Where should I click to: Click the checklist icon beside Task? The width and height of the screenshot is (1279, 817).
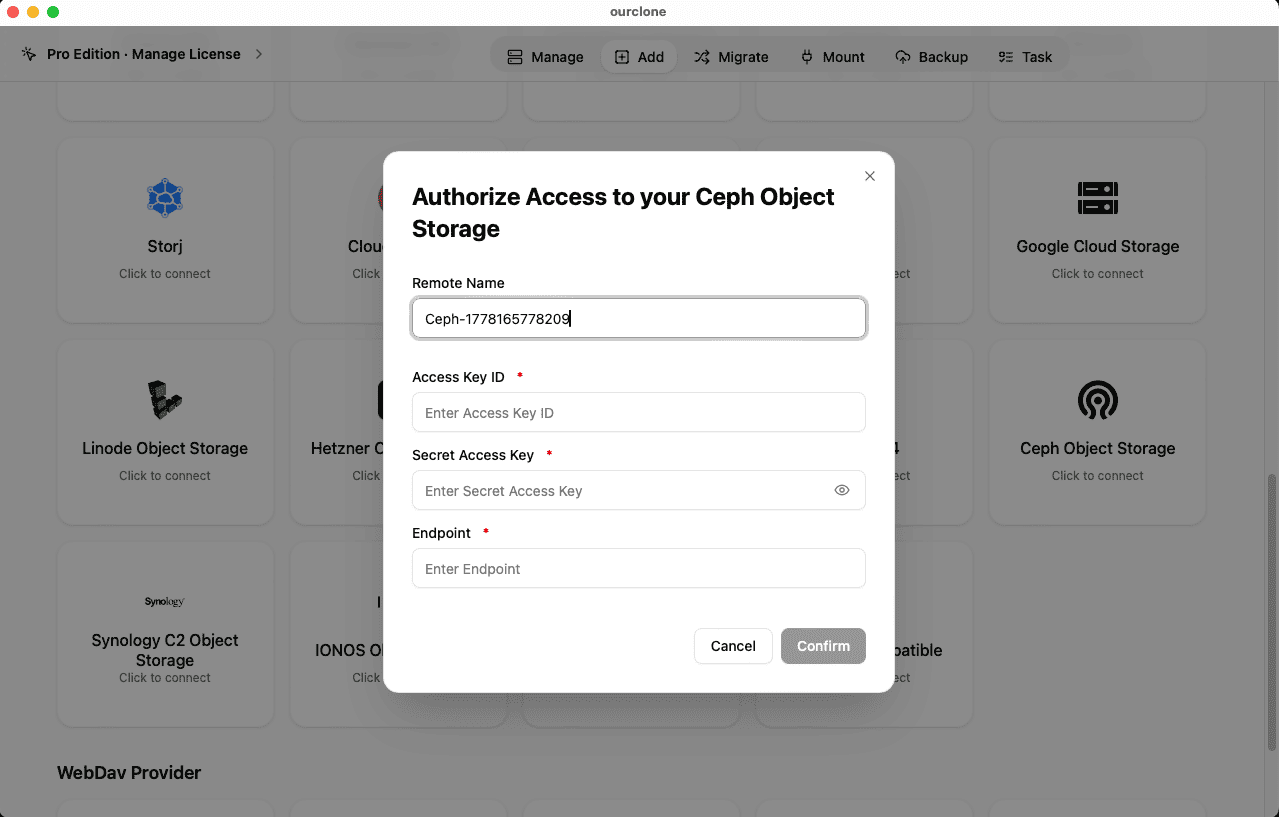point(1006,57)
